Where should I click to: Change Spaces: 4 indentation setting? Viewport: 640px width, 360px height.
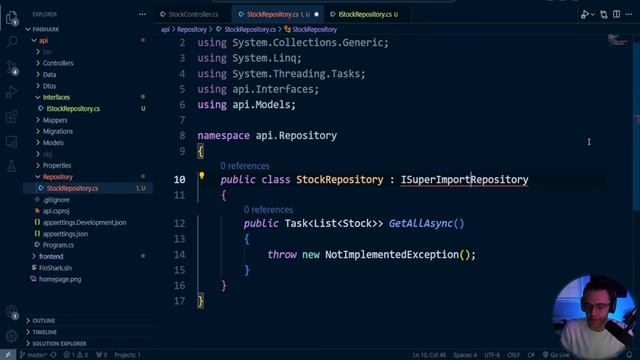click(464, 355)
